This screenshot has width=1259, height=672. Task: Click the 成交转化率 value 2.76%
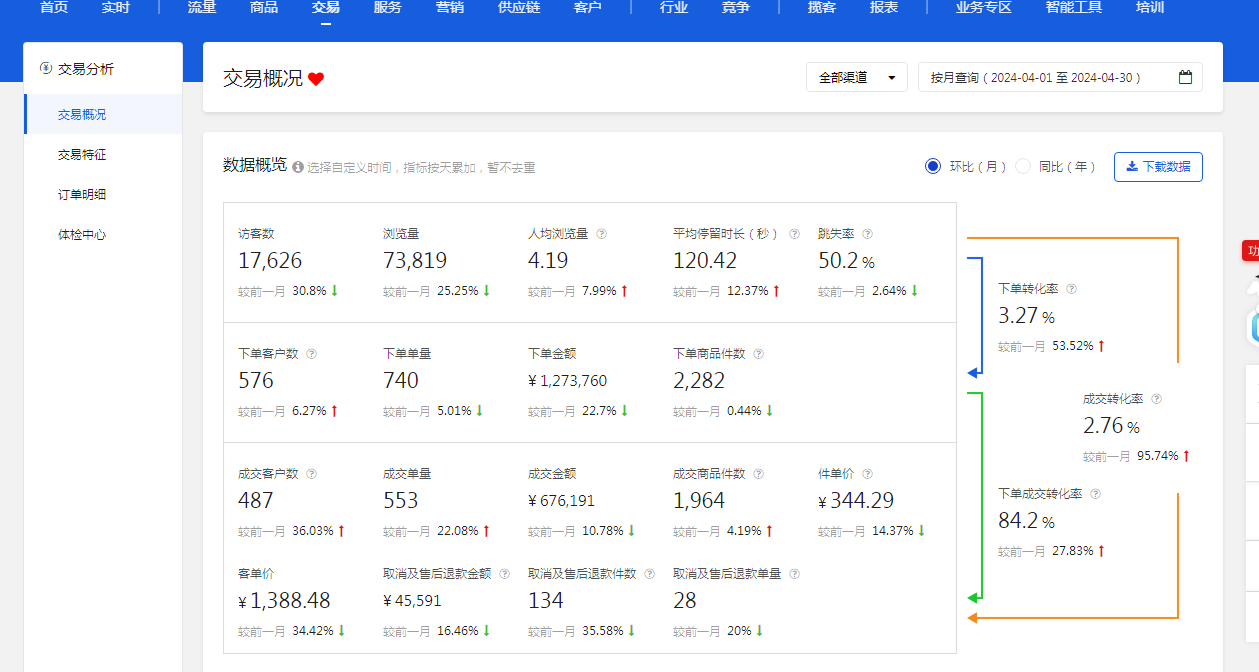[1111, 426]
